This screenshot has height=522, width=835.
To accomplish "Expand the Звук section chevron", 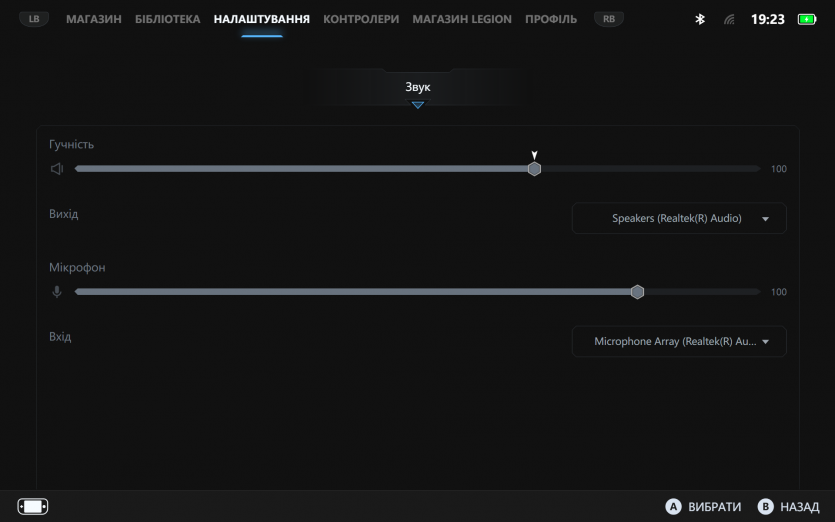I will point(418,105).
